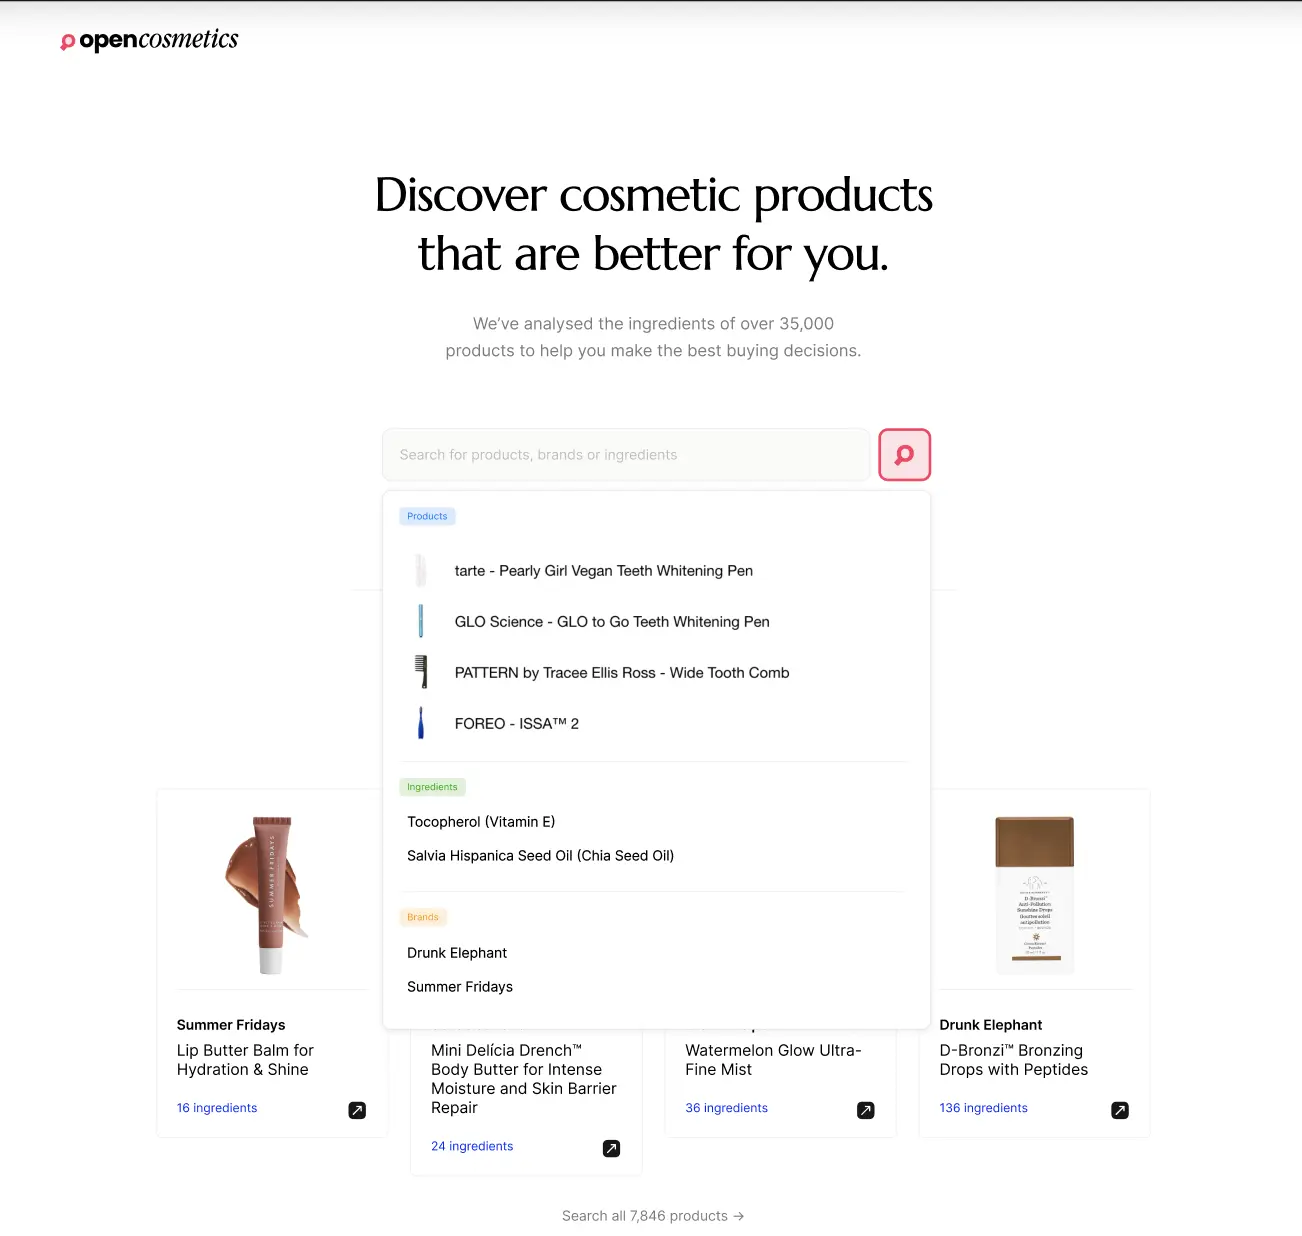The height and width of the screenshot is (1236, 1302).
Task: Click the opencosmetics logo
Action: tap(149, 40)
